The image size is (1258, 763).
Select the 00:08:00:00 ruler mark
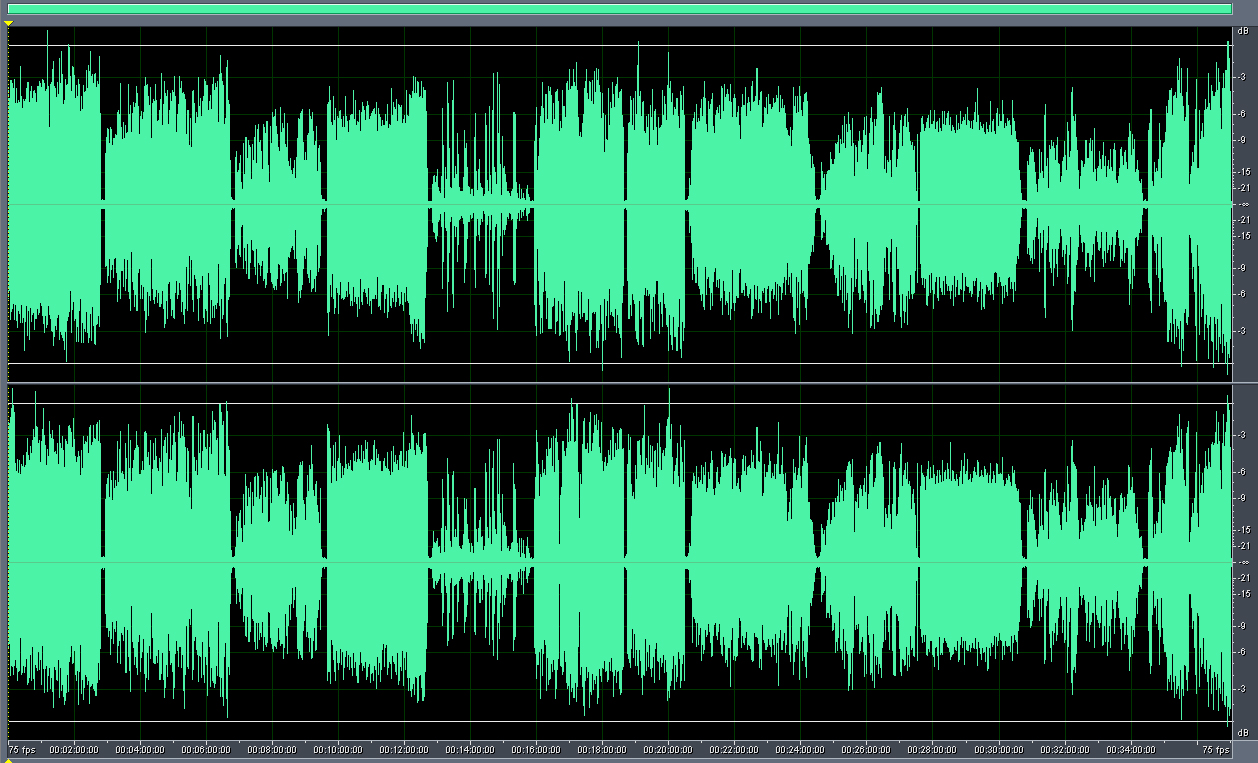[x=272, y=749]
